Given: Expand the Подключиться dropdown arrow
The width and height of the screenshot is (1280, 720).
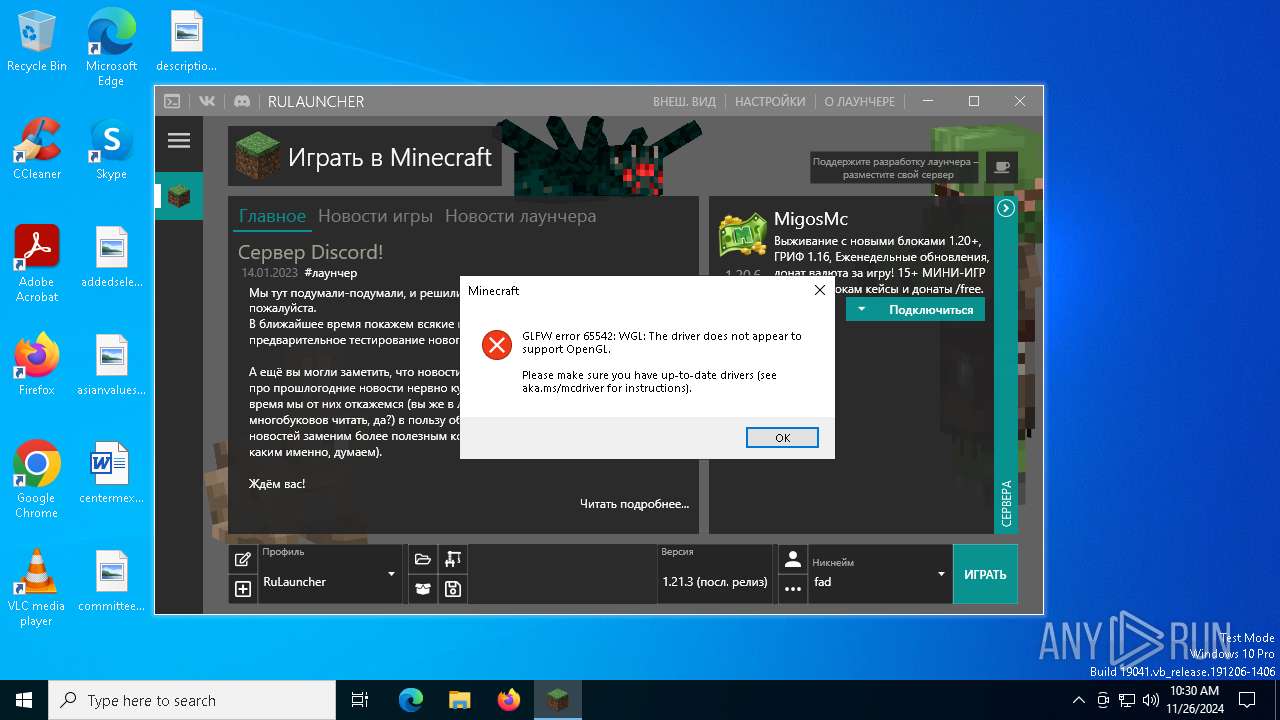Looking at the screenshot, I should 861,310.
